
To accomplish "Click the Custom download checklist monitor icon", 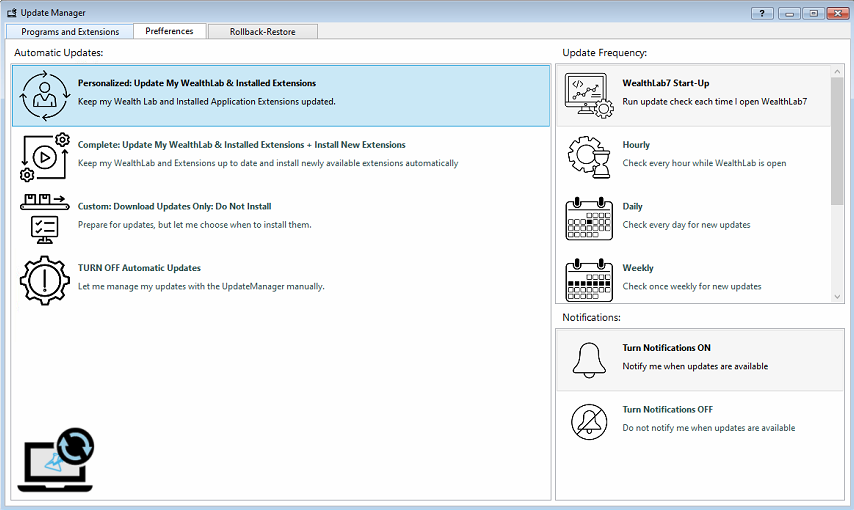I will [x=44, y=218].
